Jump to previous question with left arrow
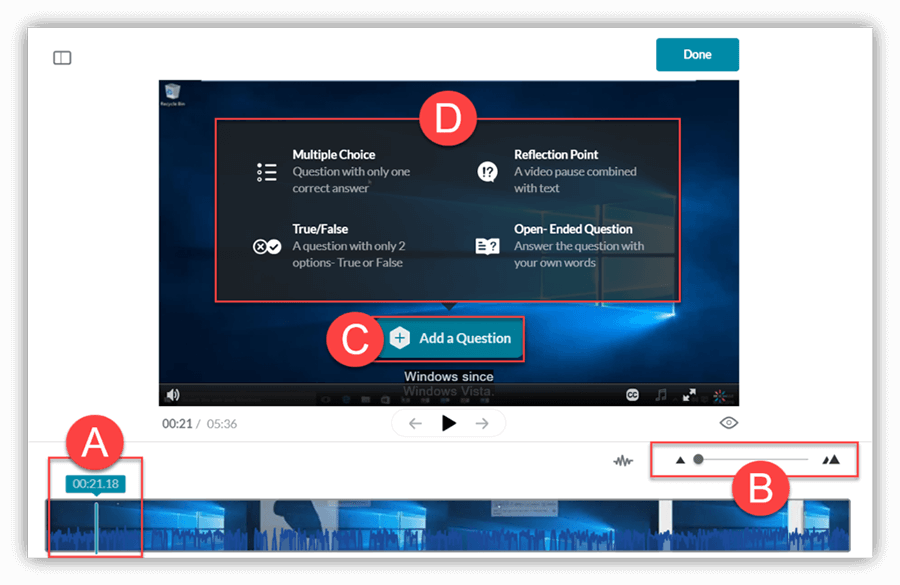Viewport: 900px width, 585px height. point(416,424)
